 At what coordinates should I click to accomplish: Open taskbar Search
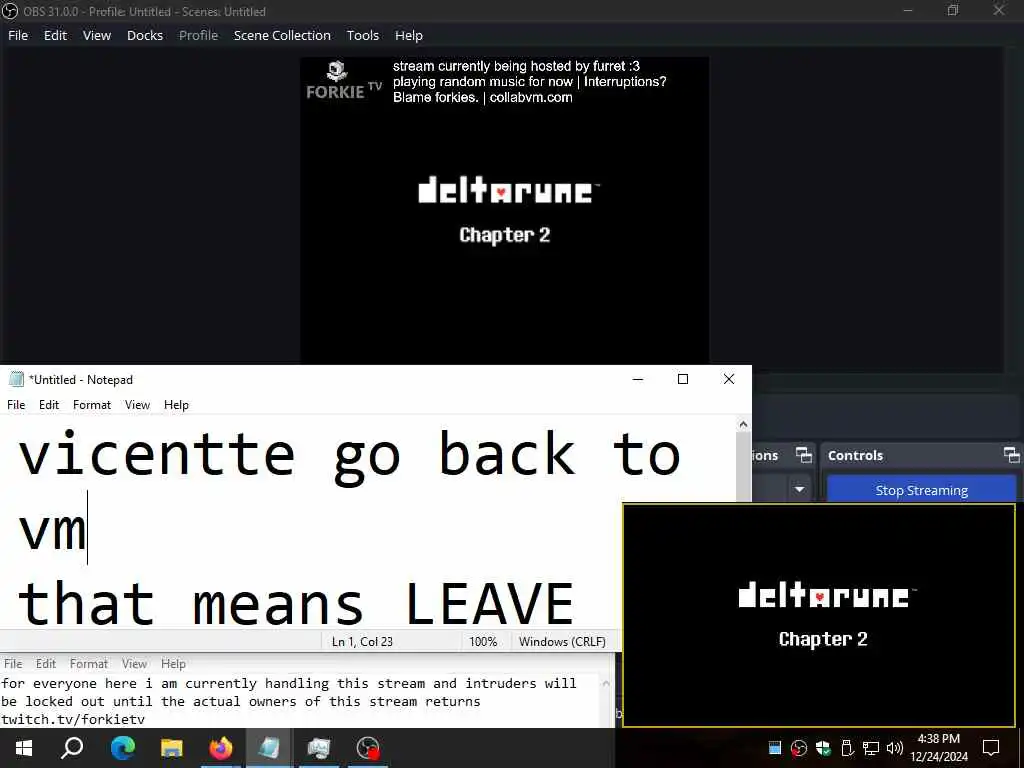pyautogui.click(x=72, y=748)
